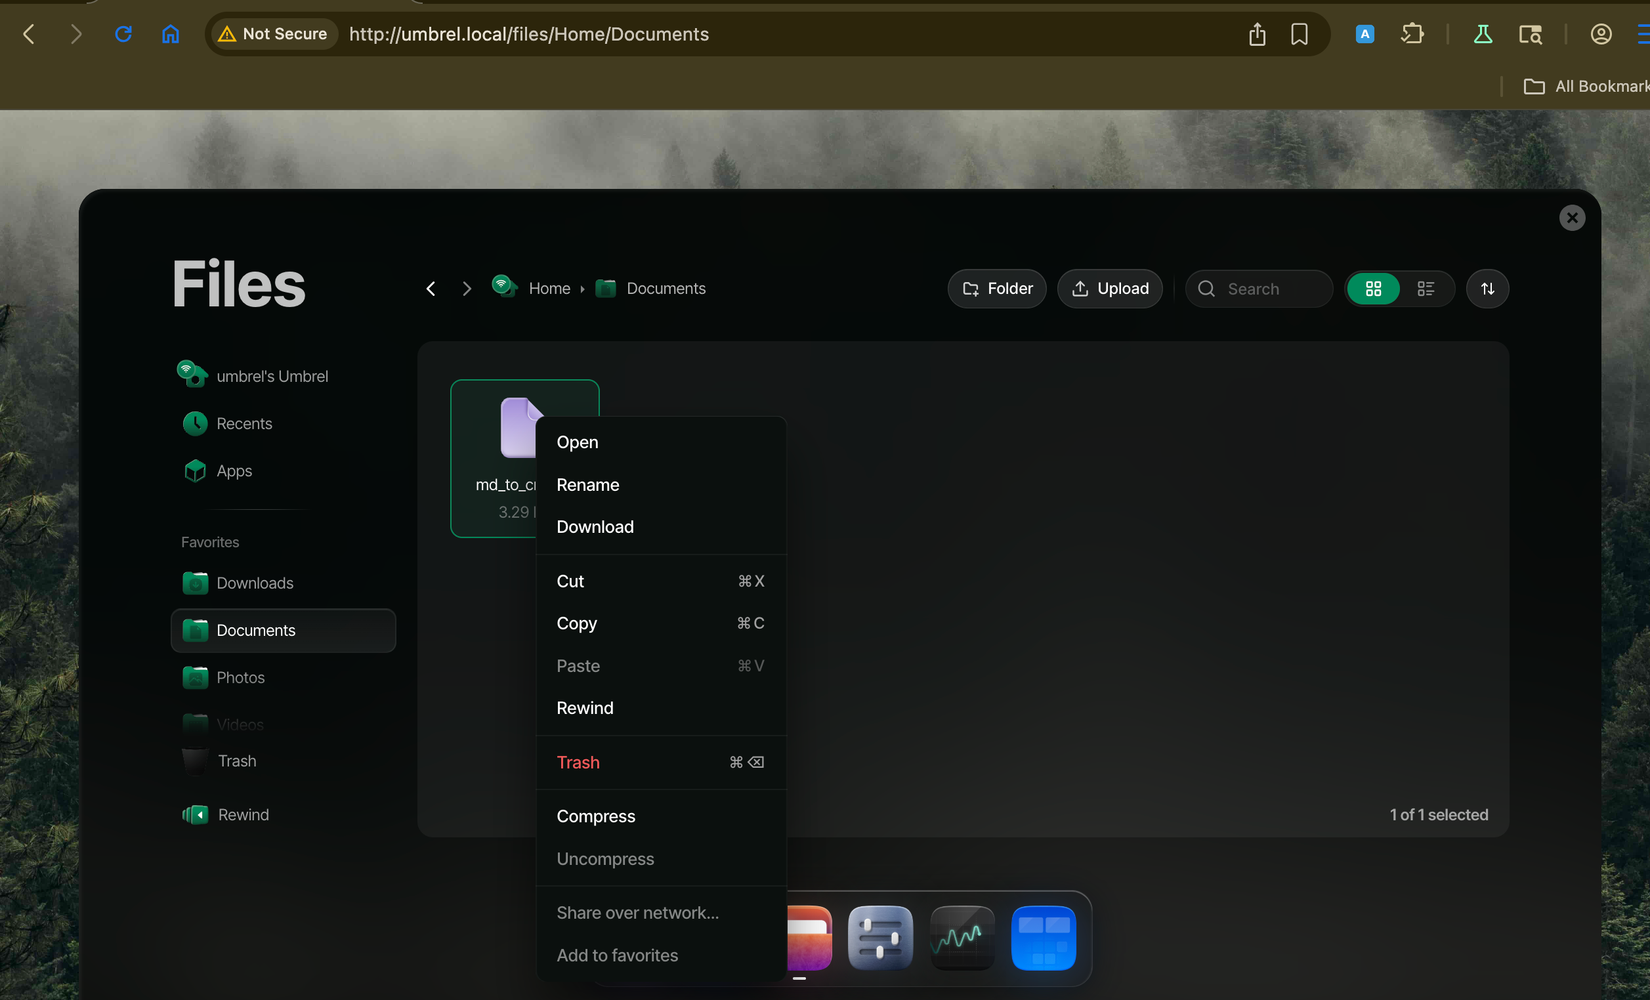This screenshot has width=1650, height=1000.
Task: Create a new Folder
Action: coord(997,289)
